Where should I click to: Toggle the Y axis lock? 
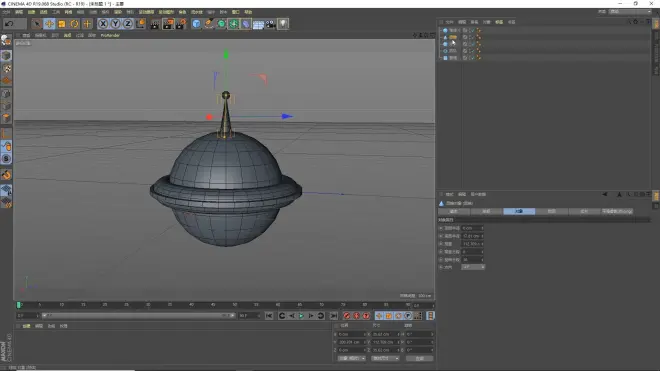click(115, 24)
